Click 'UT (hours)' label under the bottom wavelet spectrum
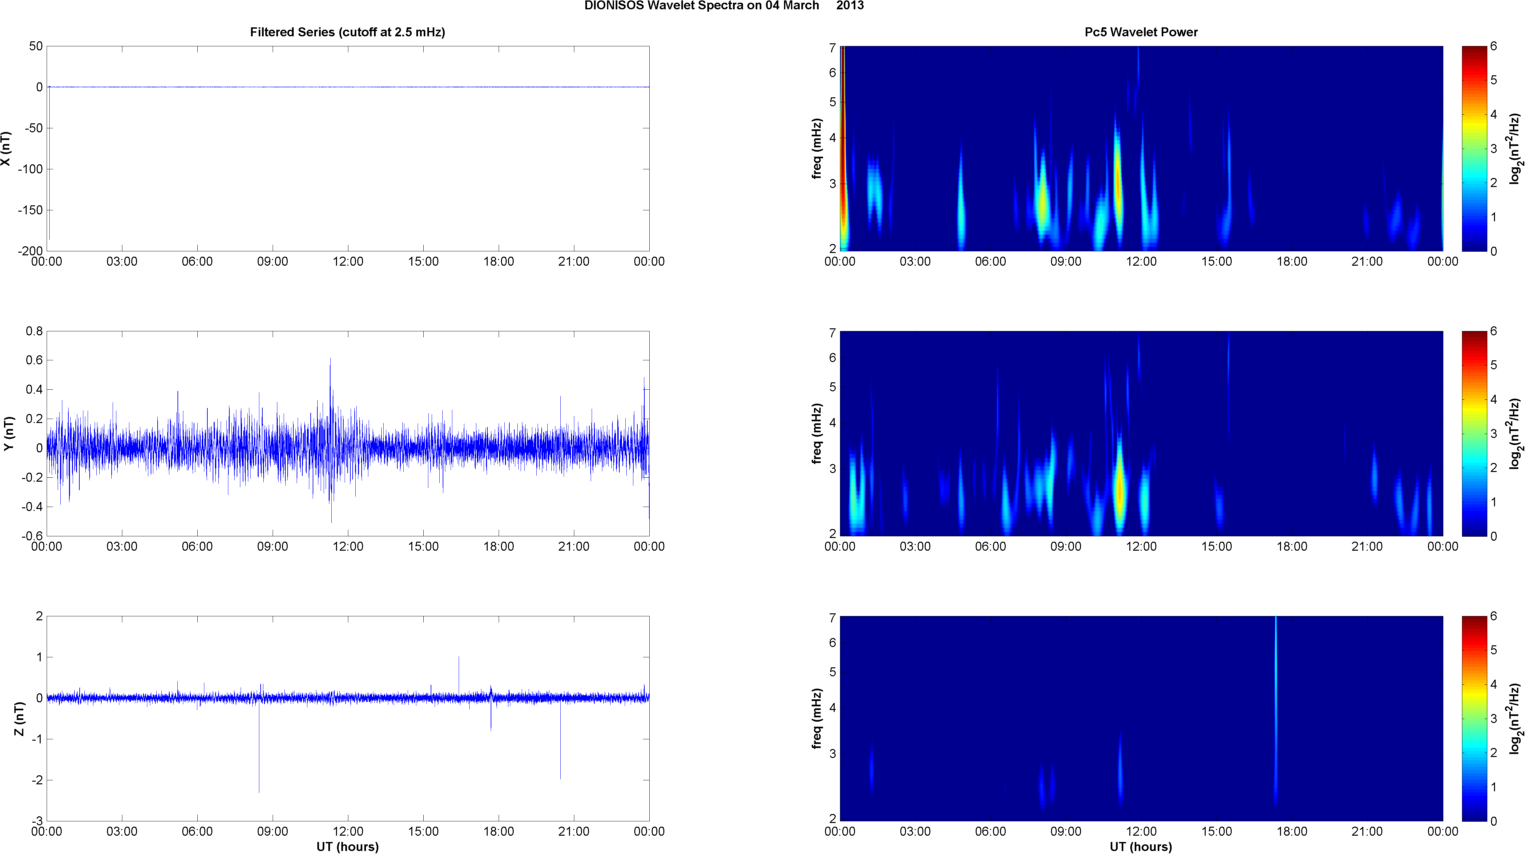Image resolution: width=1525 pixels, height=854 pixels. pos(1141,846)
